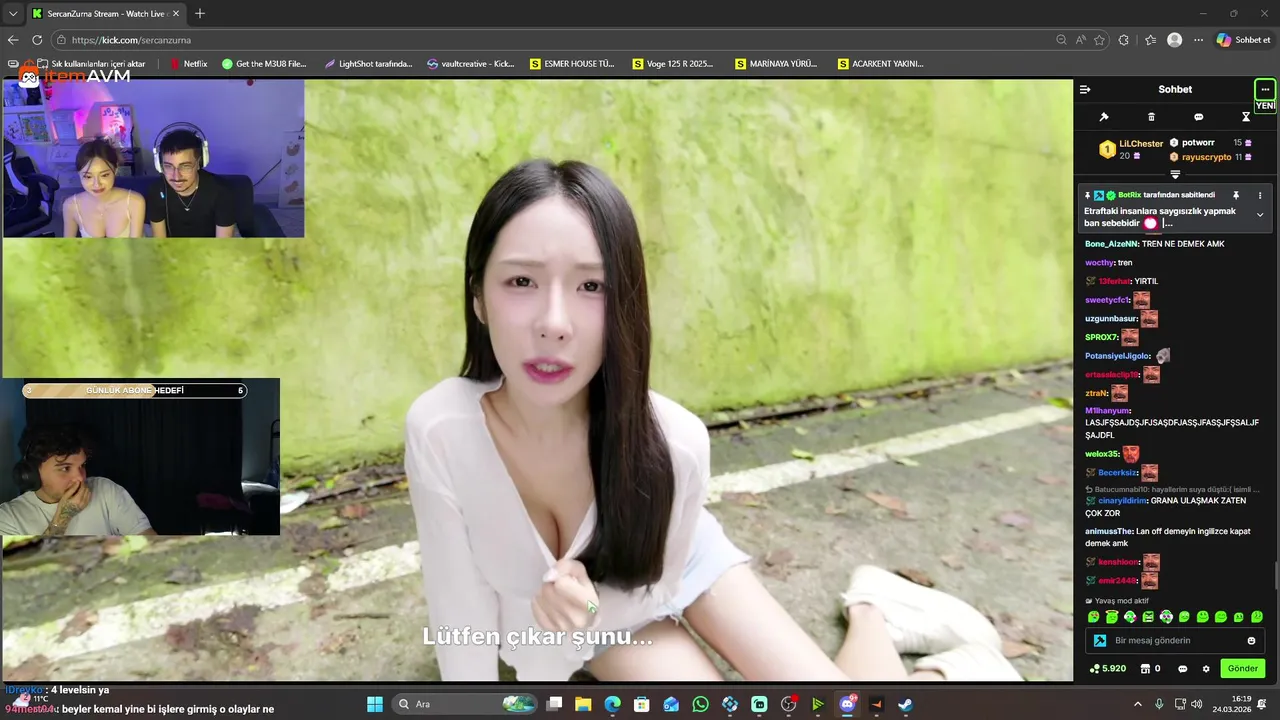Open the chat three-dots options menu
The width and height of the screenshot is (1280, 720).
click(1265, 89)
